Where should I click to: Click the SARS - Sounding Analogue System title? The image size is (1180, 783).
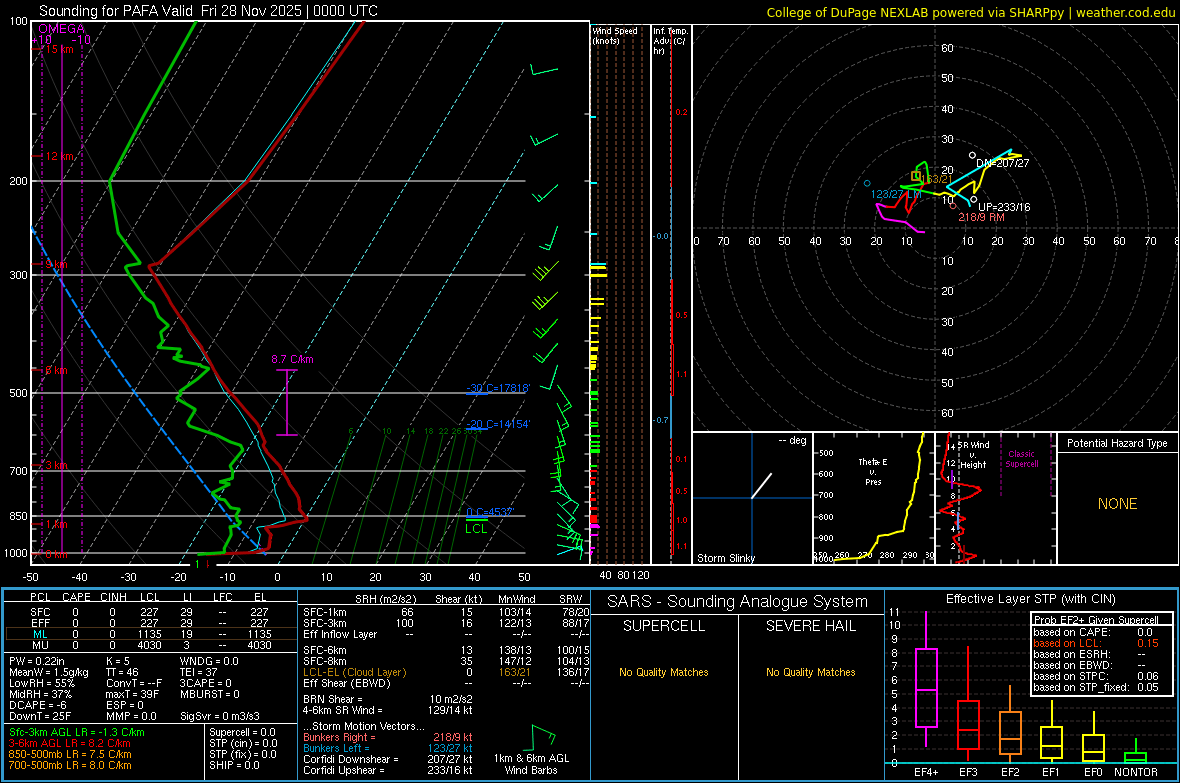pyautogui.click(x=737, y=602)
